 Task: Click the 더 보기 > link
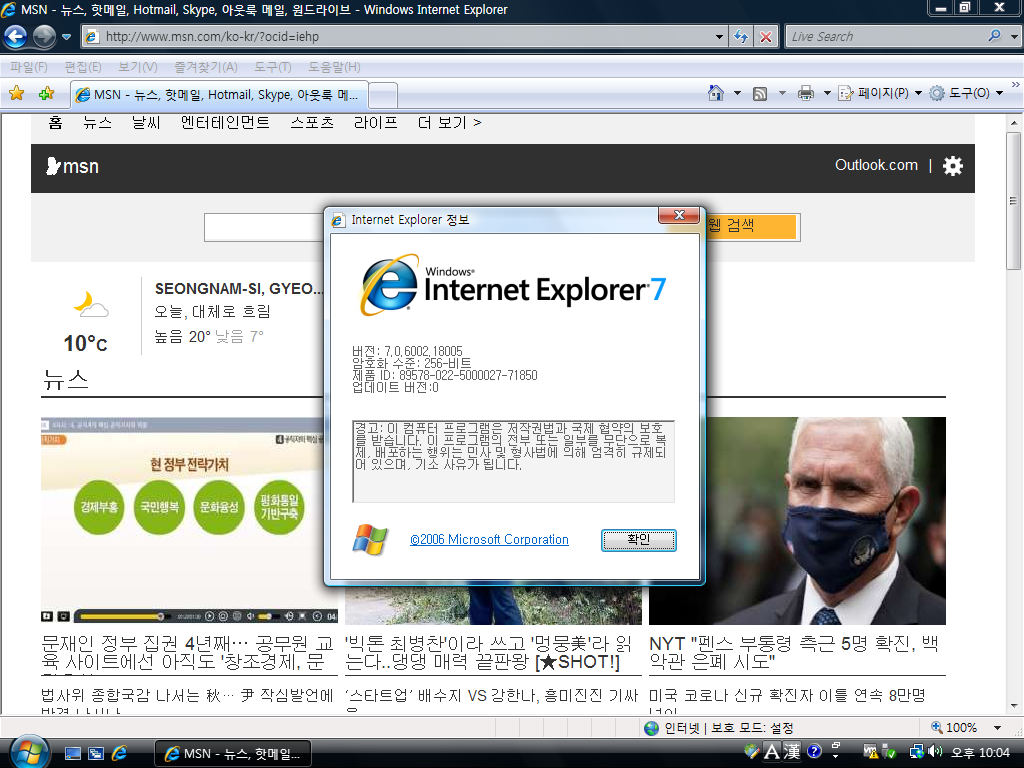pyautogui.click(x=449, y=122)
